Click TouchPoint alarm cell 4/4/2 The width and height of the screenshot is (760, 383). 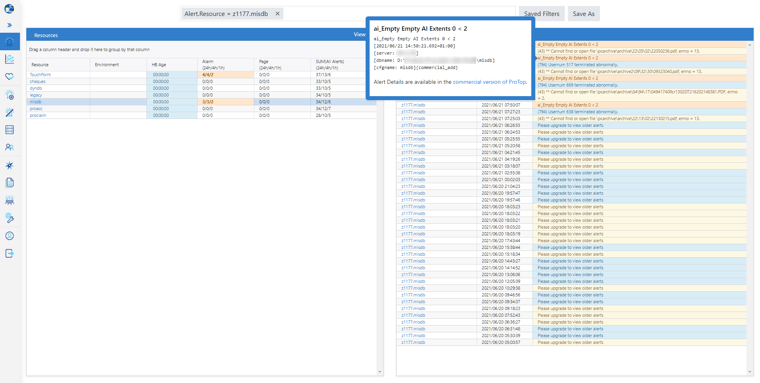(x=225, y=75)
